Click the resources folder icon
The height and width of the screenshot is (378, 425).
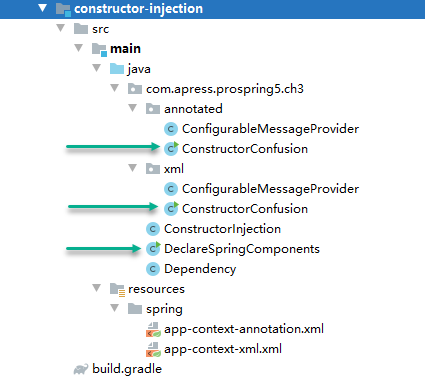pos(117,289)
